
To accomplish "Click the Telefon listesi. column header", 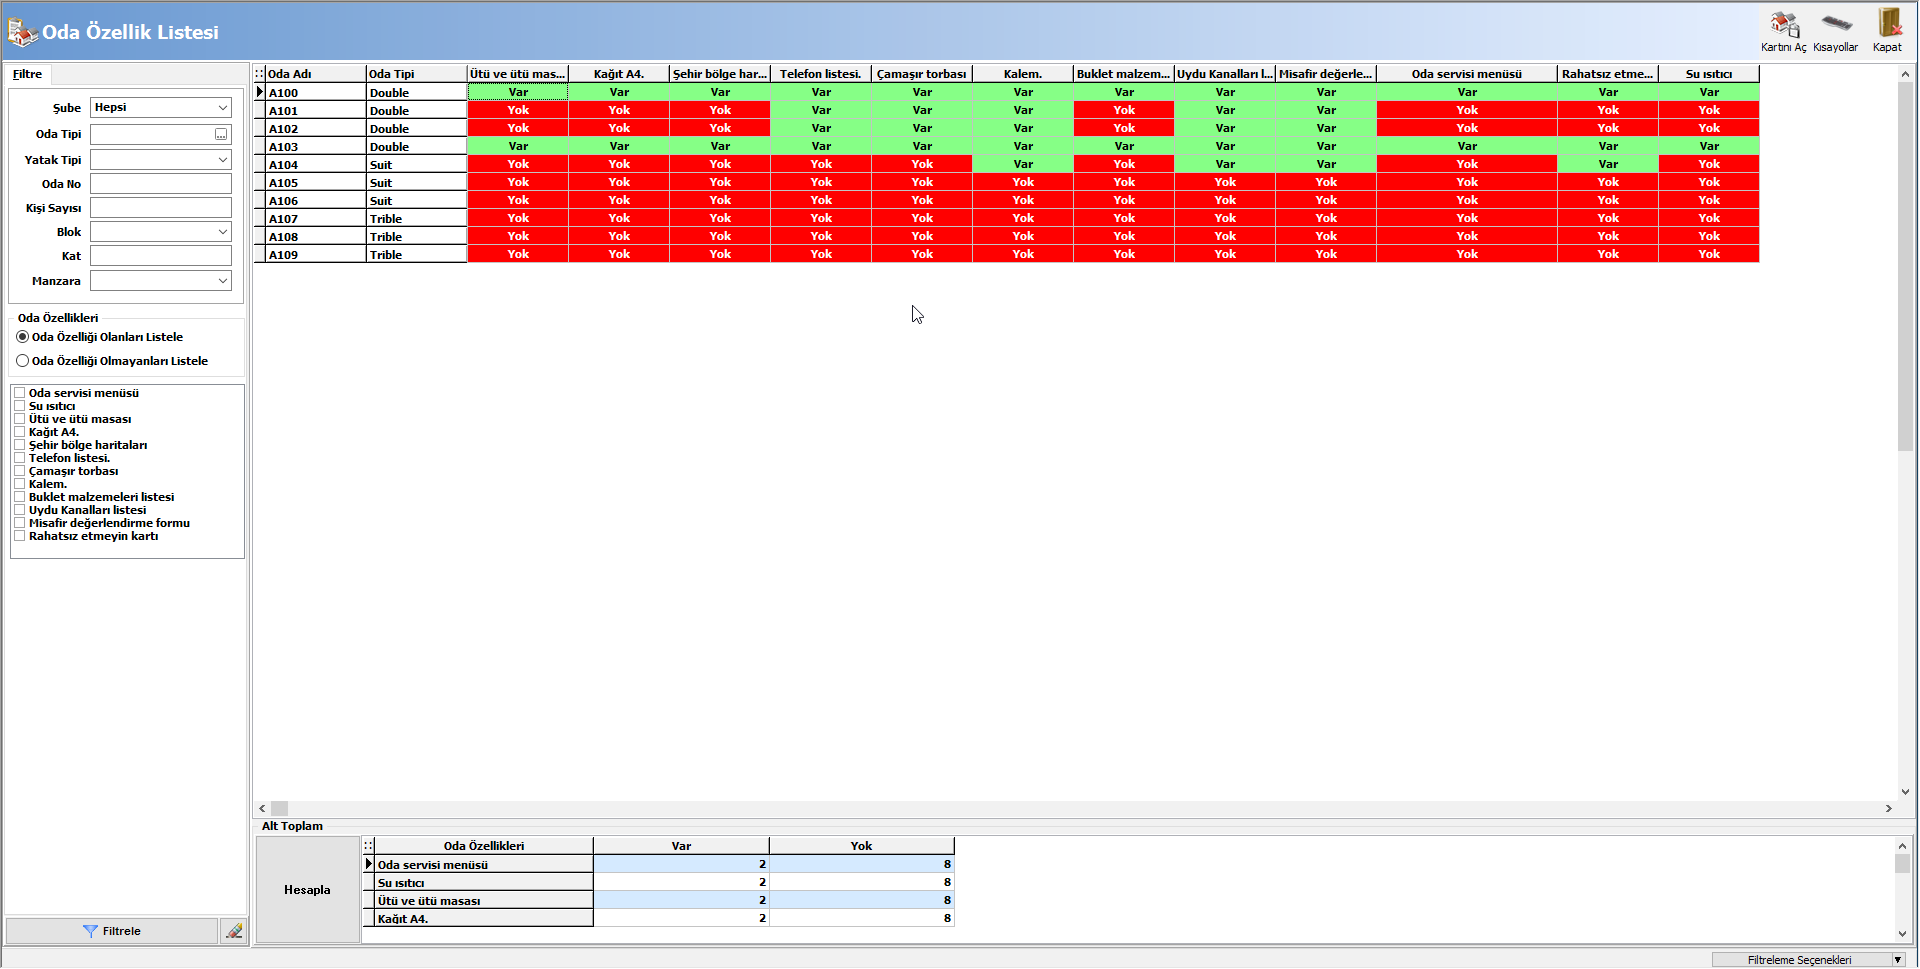I will (821, 74).
